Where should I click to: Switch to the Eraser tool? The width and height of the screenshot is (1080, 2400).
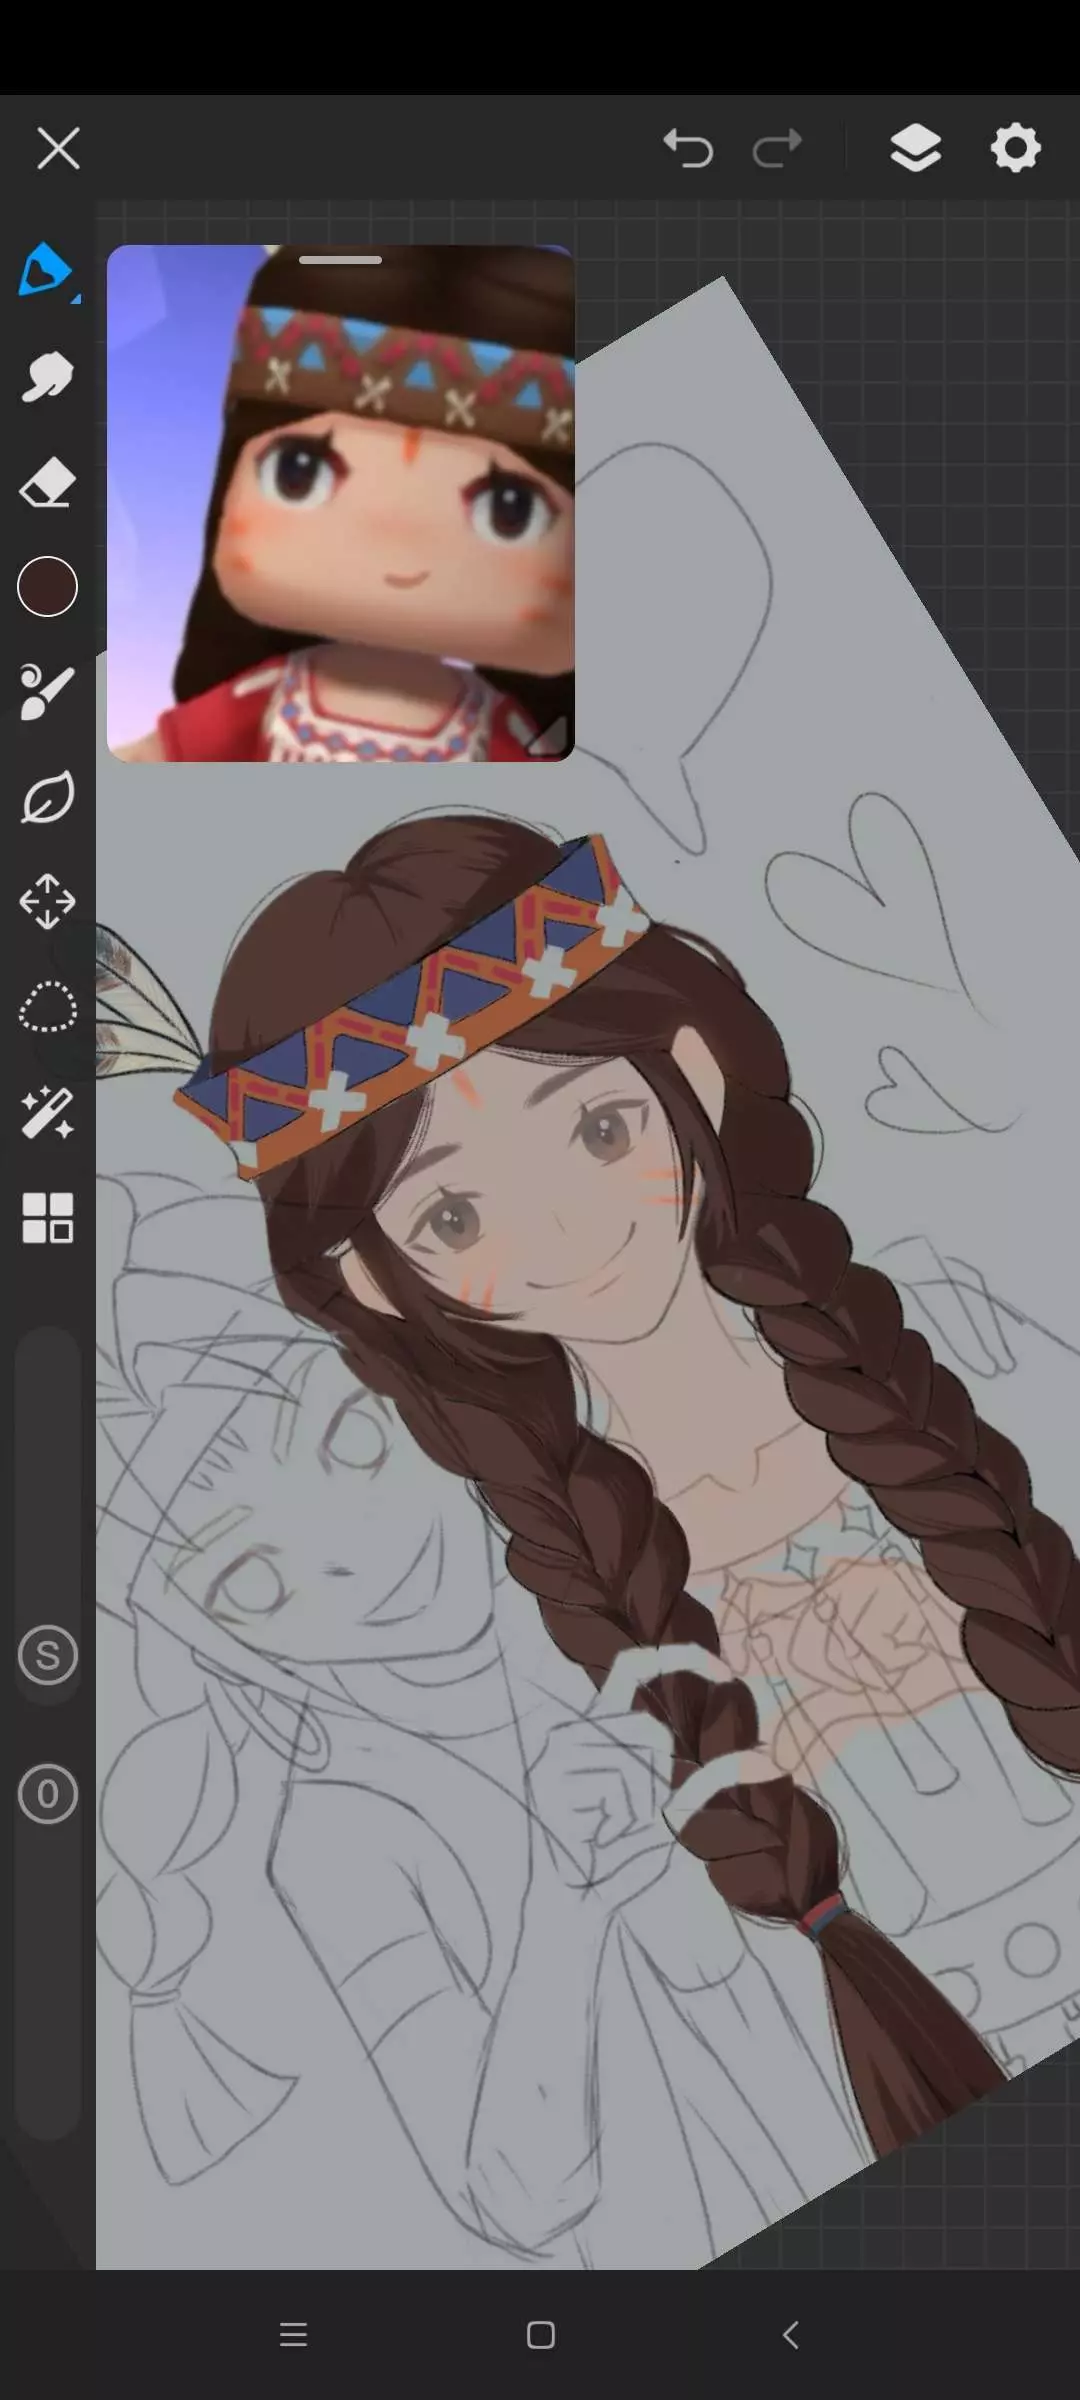[x=47, y=483]
